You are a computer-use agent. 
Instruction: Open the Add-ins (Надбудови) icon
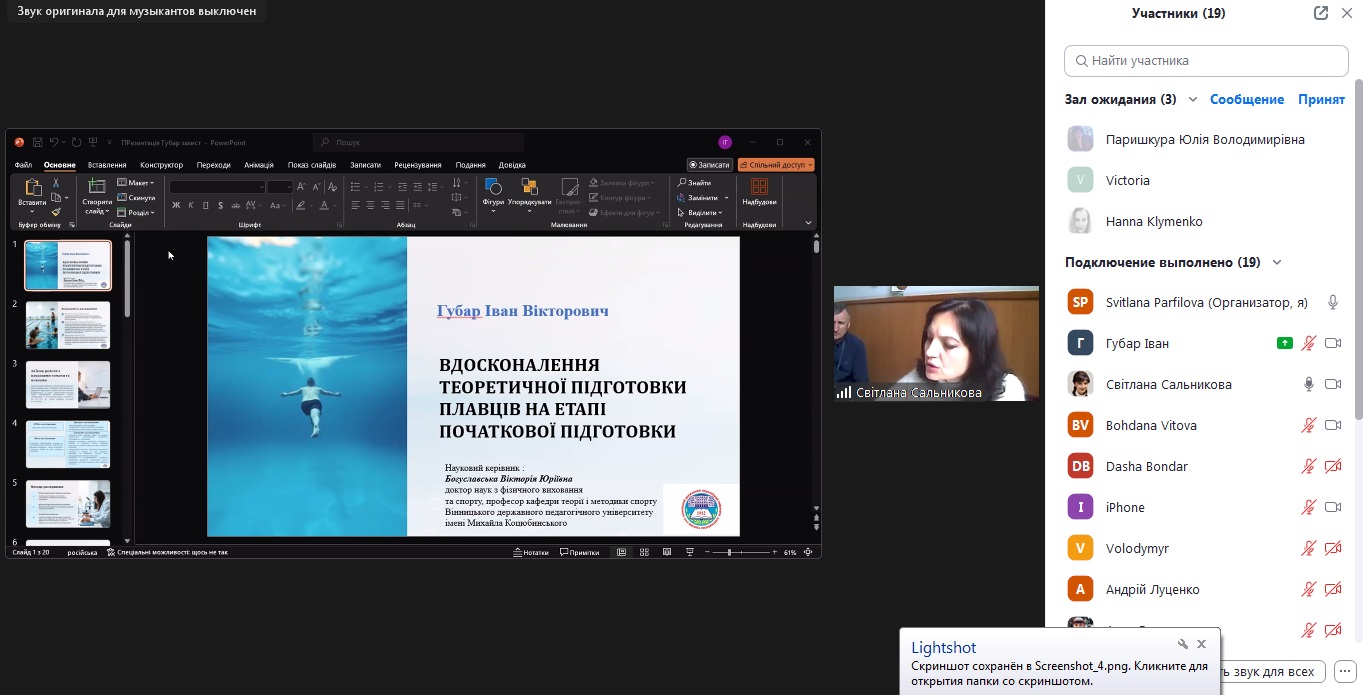coord(759,188)
